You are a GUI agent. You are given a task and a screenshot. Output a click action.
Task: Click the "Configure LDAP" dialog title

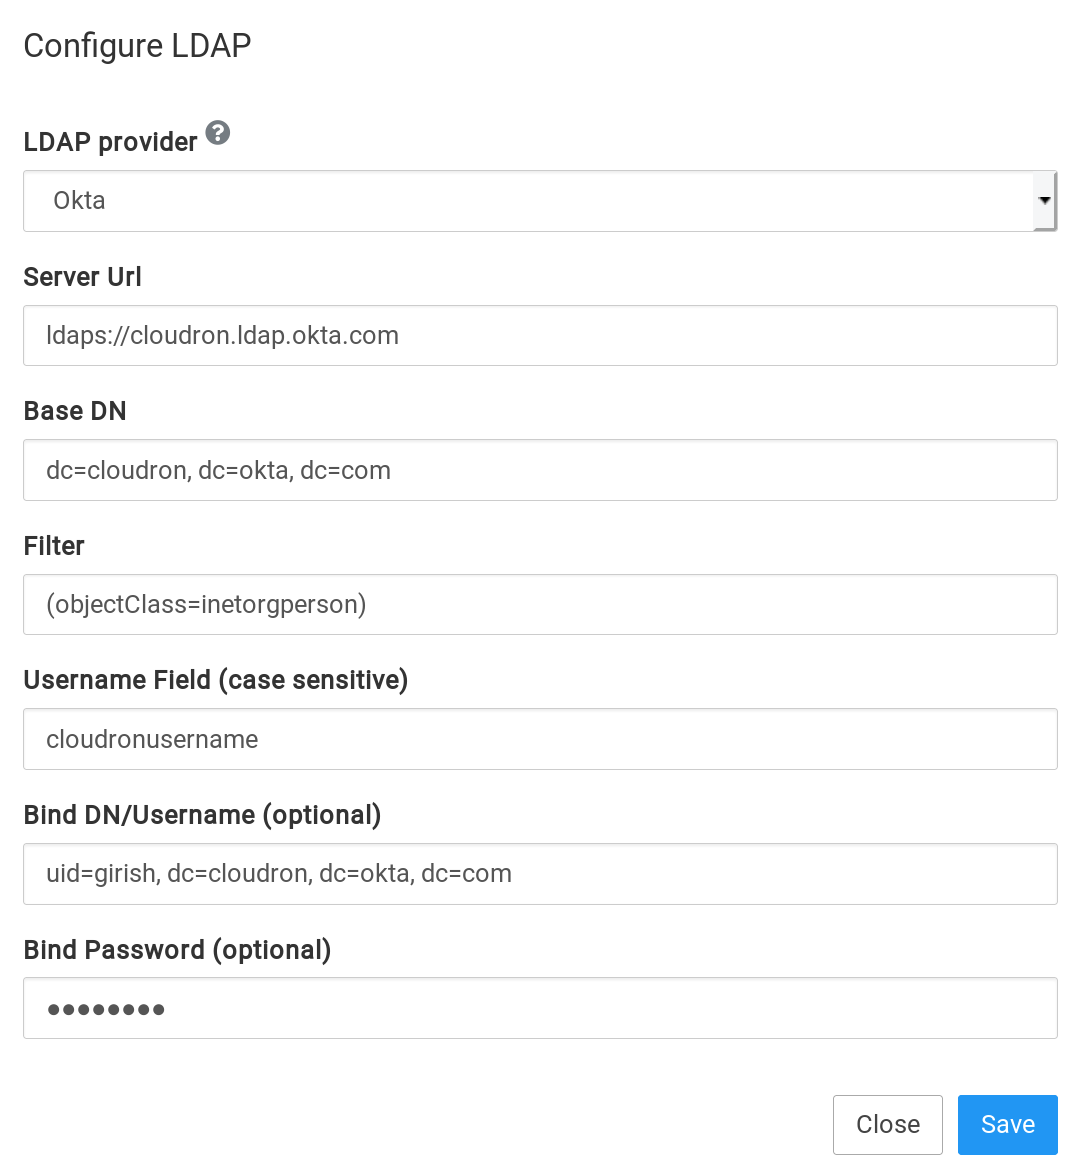pos(137,46)
